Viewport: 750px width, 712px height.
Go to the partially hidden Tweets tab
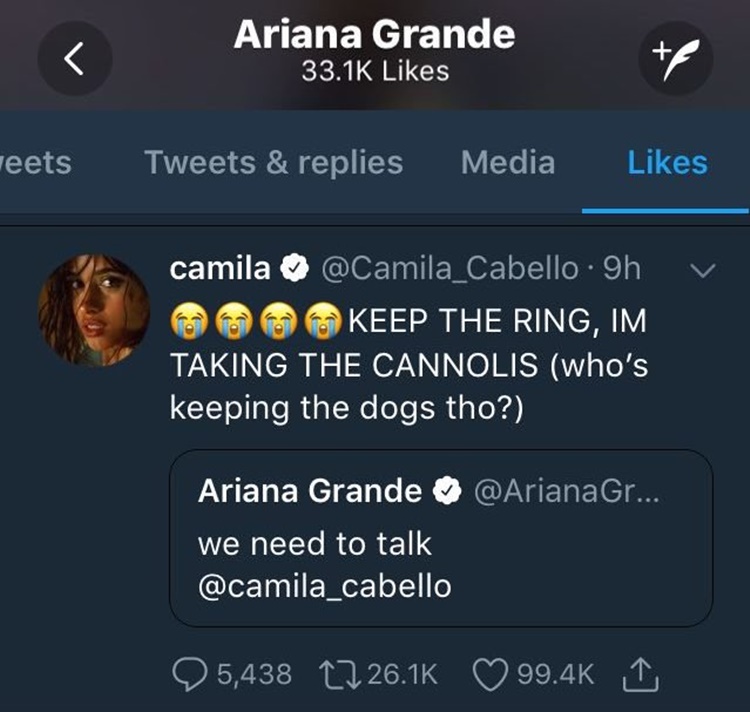tap(36, 162)
